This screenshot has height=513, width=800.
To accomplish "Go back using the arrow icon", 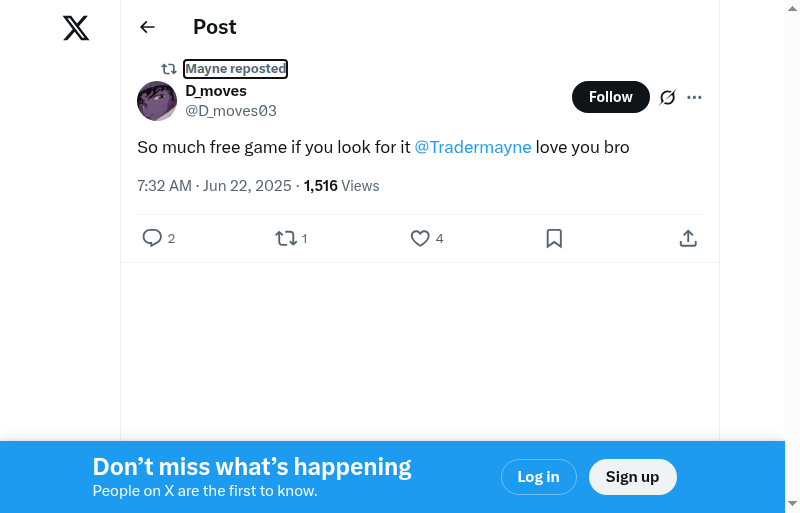I will (x=148, y=27).
